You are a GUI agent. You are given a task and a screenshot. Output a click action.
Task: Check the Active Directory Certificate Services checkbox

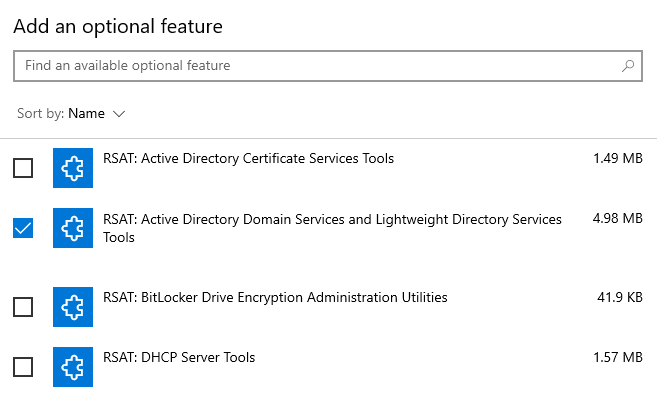23,168
